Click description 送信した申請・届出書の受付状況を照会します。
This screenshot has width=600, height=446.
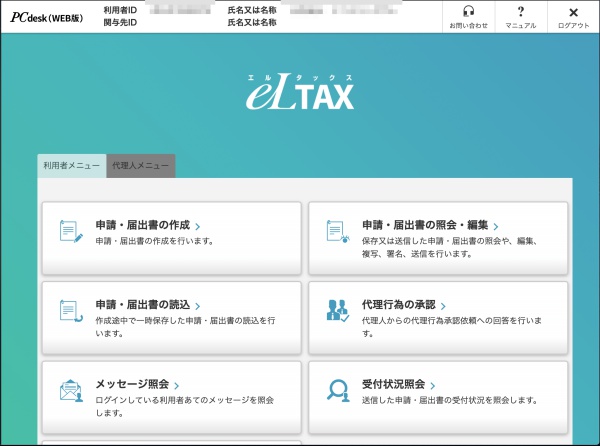pyautogui.click(x=450, y=400)
